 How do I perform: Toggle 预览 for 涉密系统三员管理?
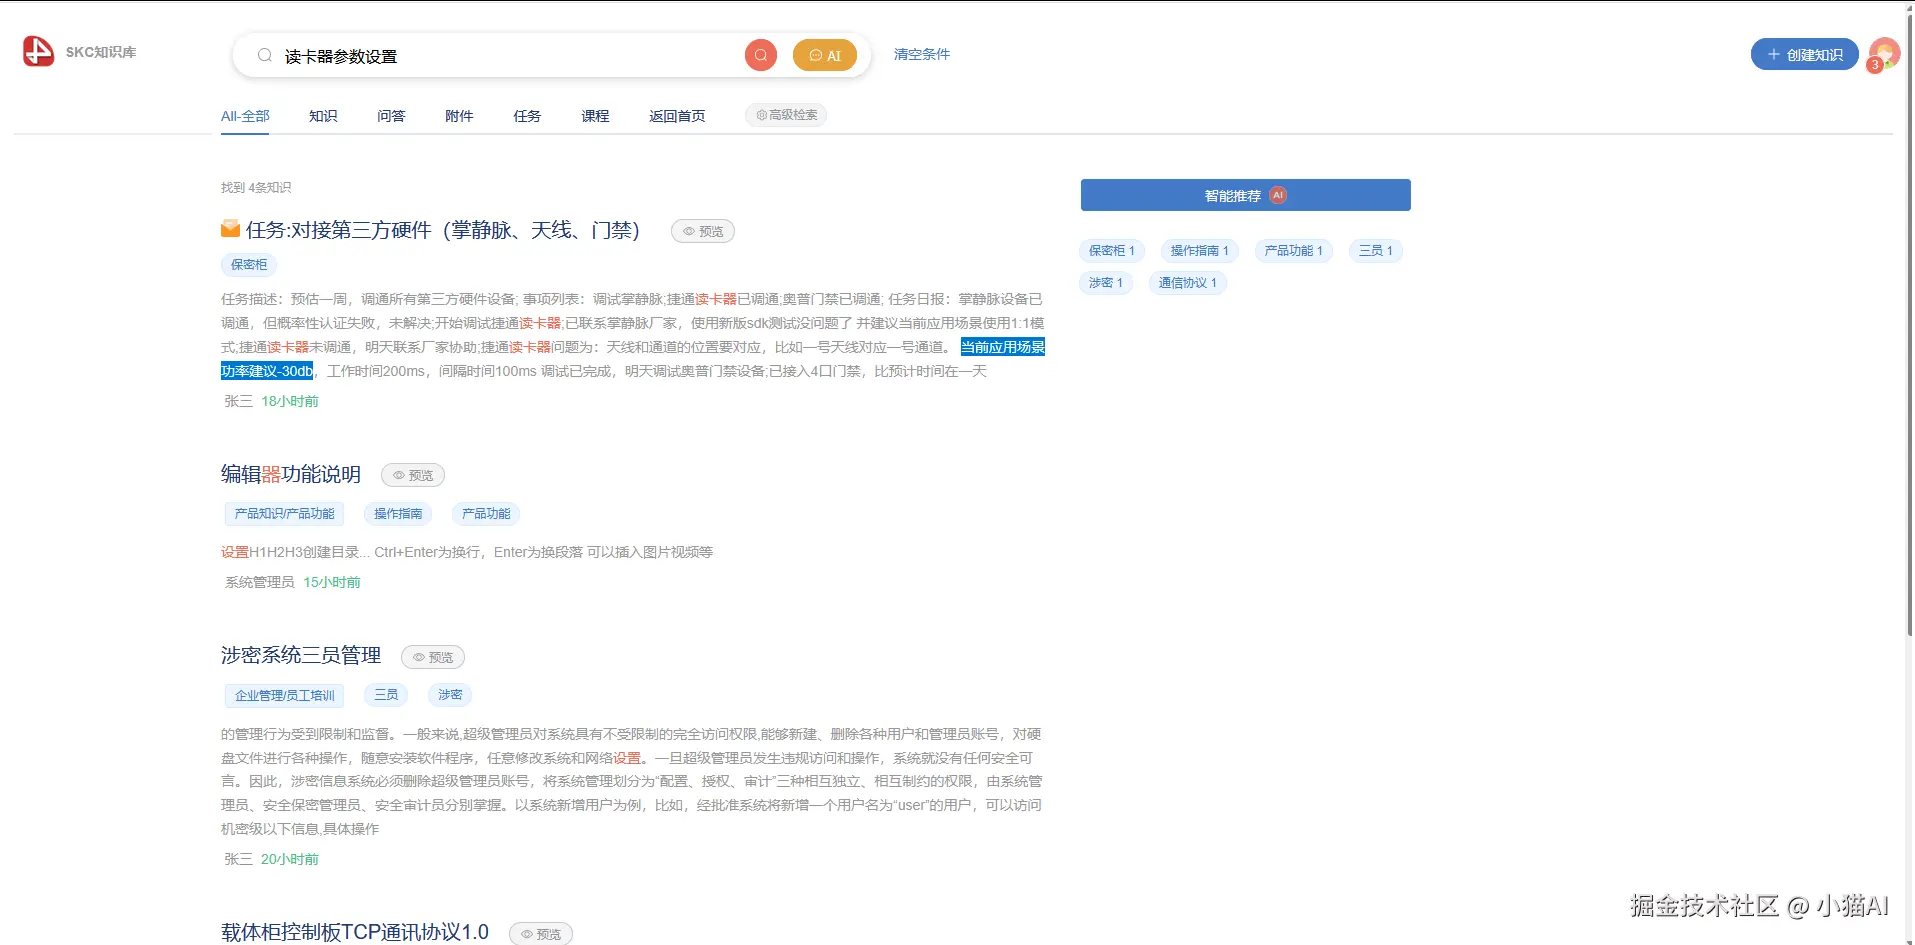coord(432,656)
